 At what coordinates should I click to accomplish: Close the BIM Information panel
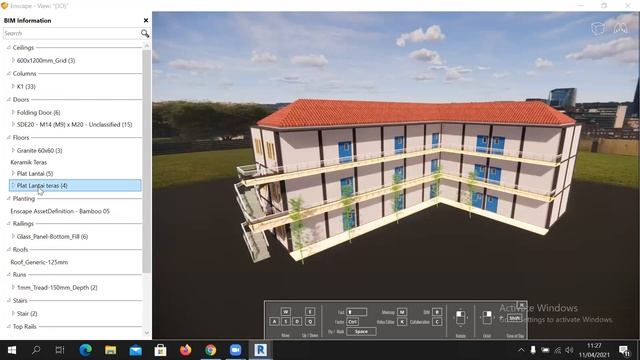146,20
